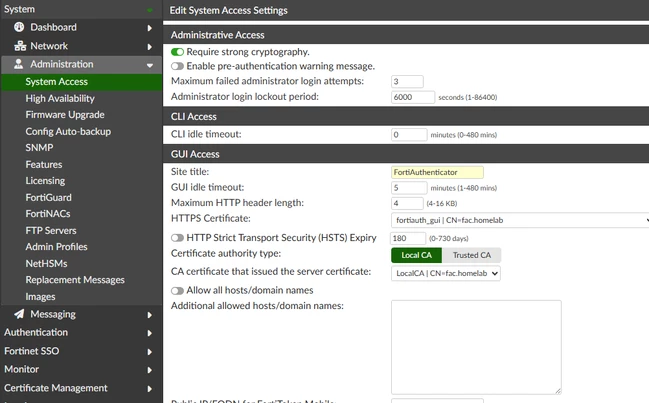Click Administrator login lockout period field

tap(413, 97)
